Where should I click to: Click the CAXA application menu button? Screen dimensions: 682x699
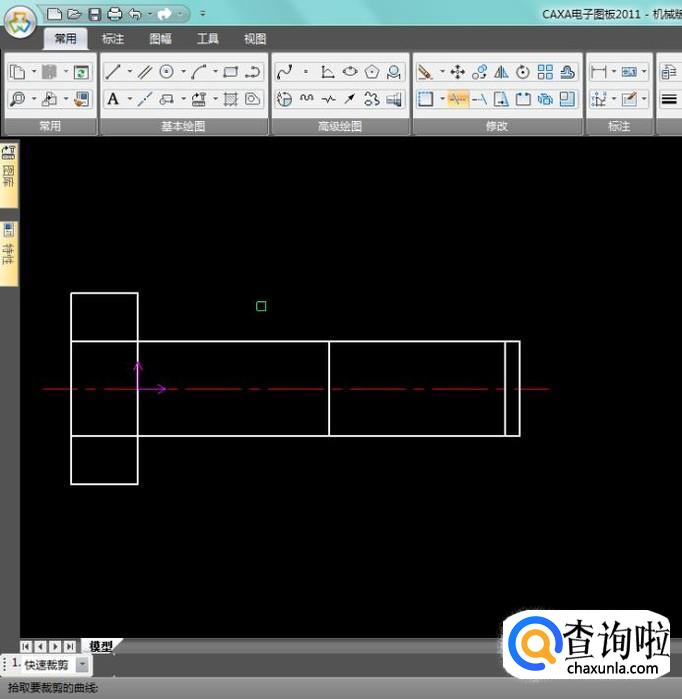(x=19, y=22)
